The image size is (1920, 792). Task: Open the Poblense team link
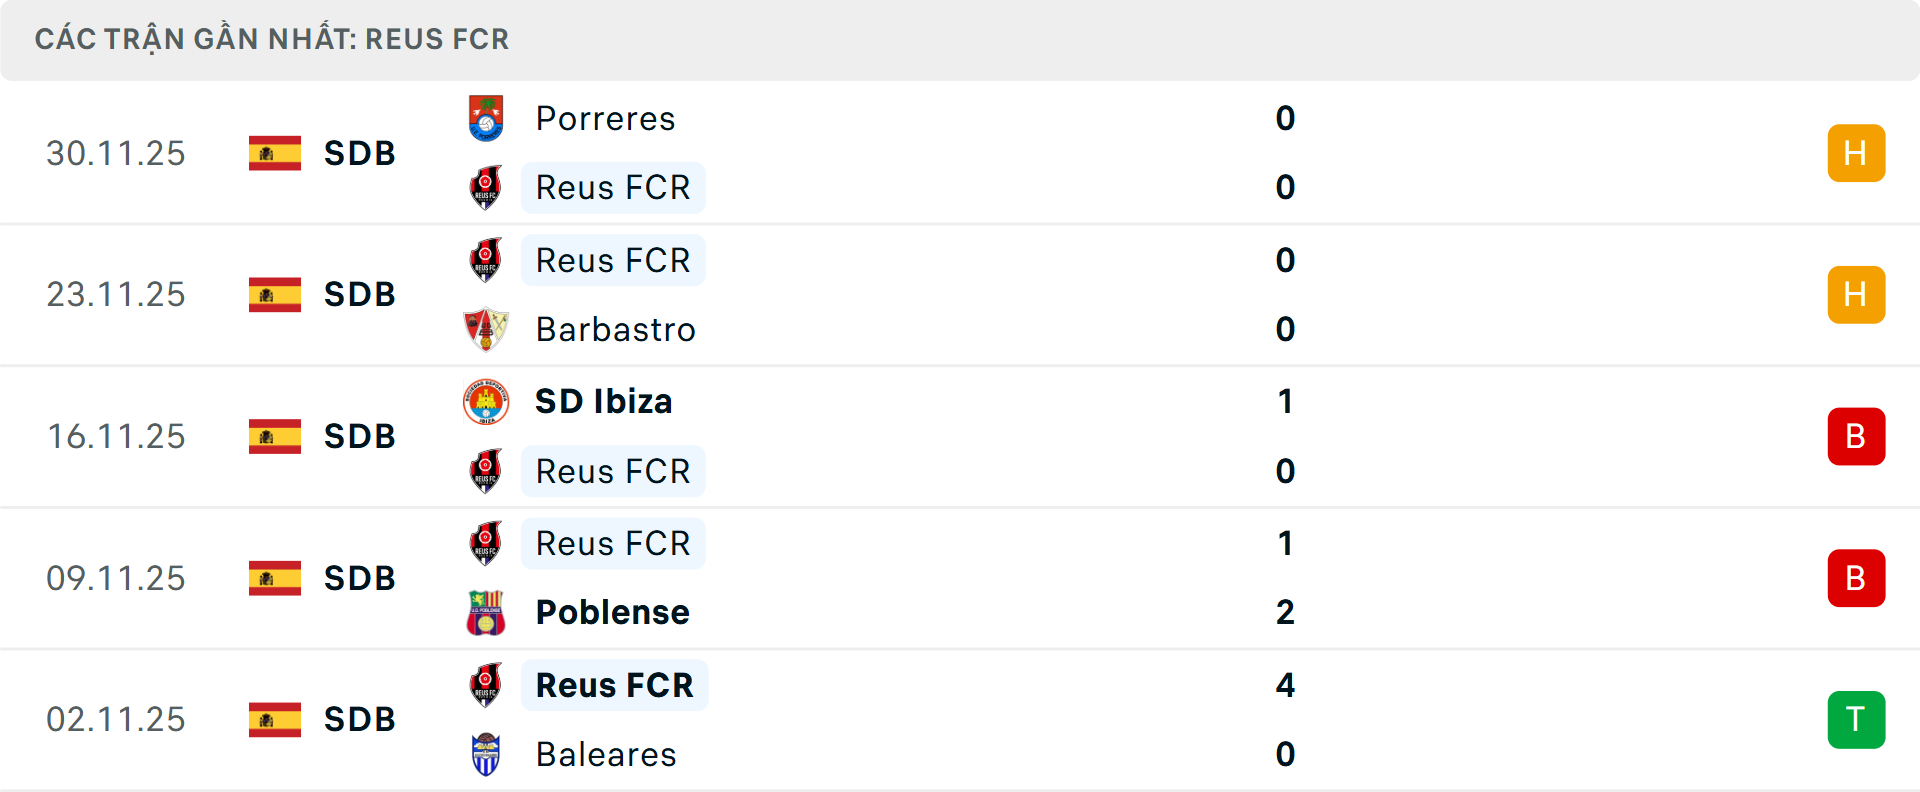point(612,612)
